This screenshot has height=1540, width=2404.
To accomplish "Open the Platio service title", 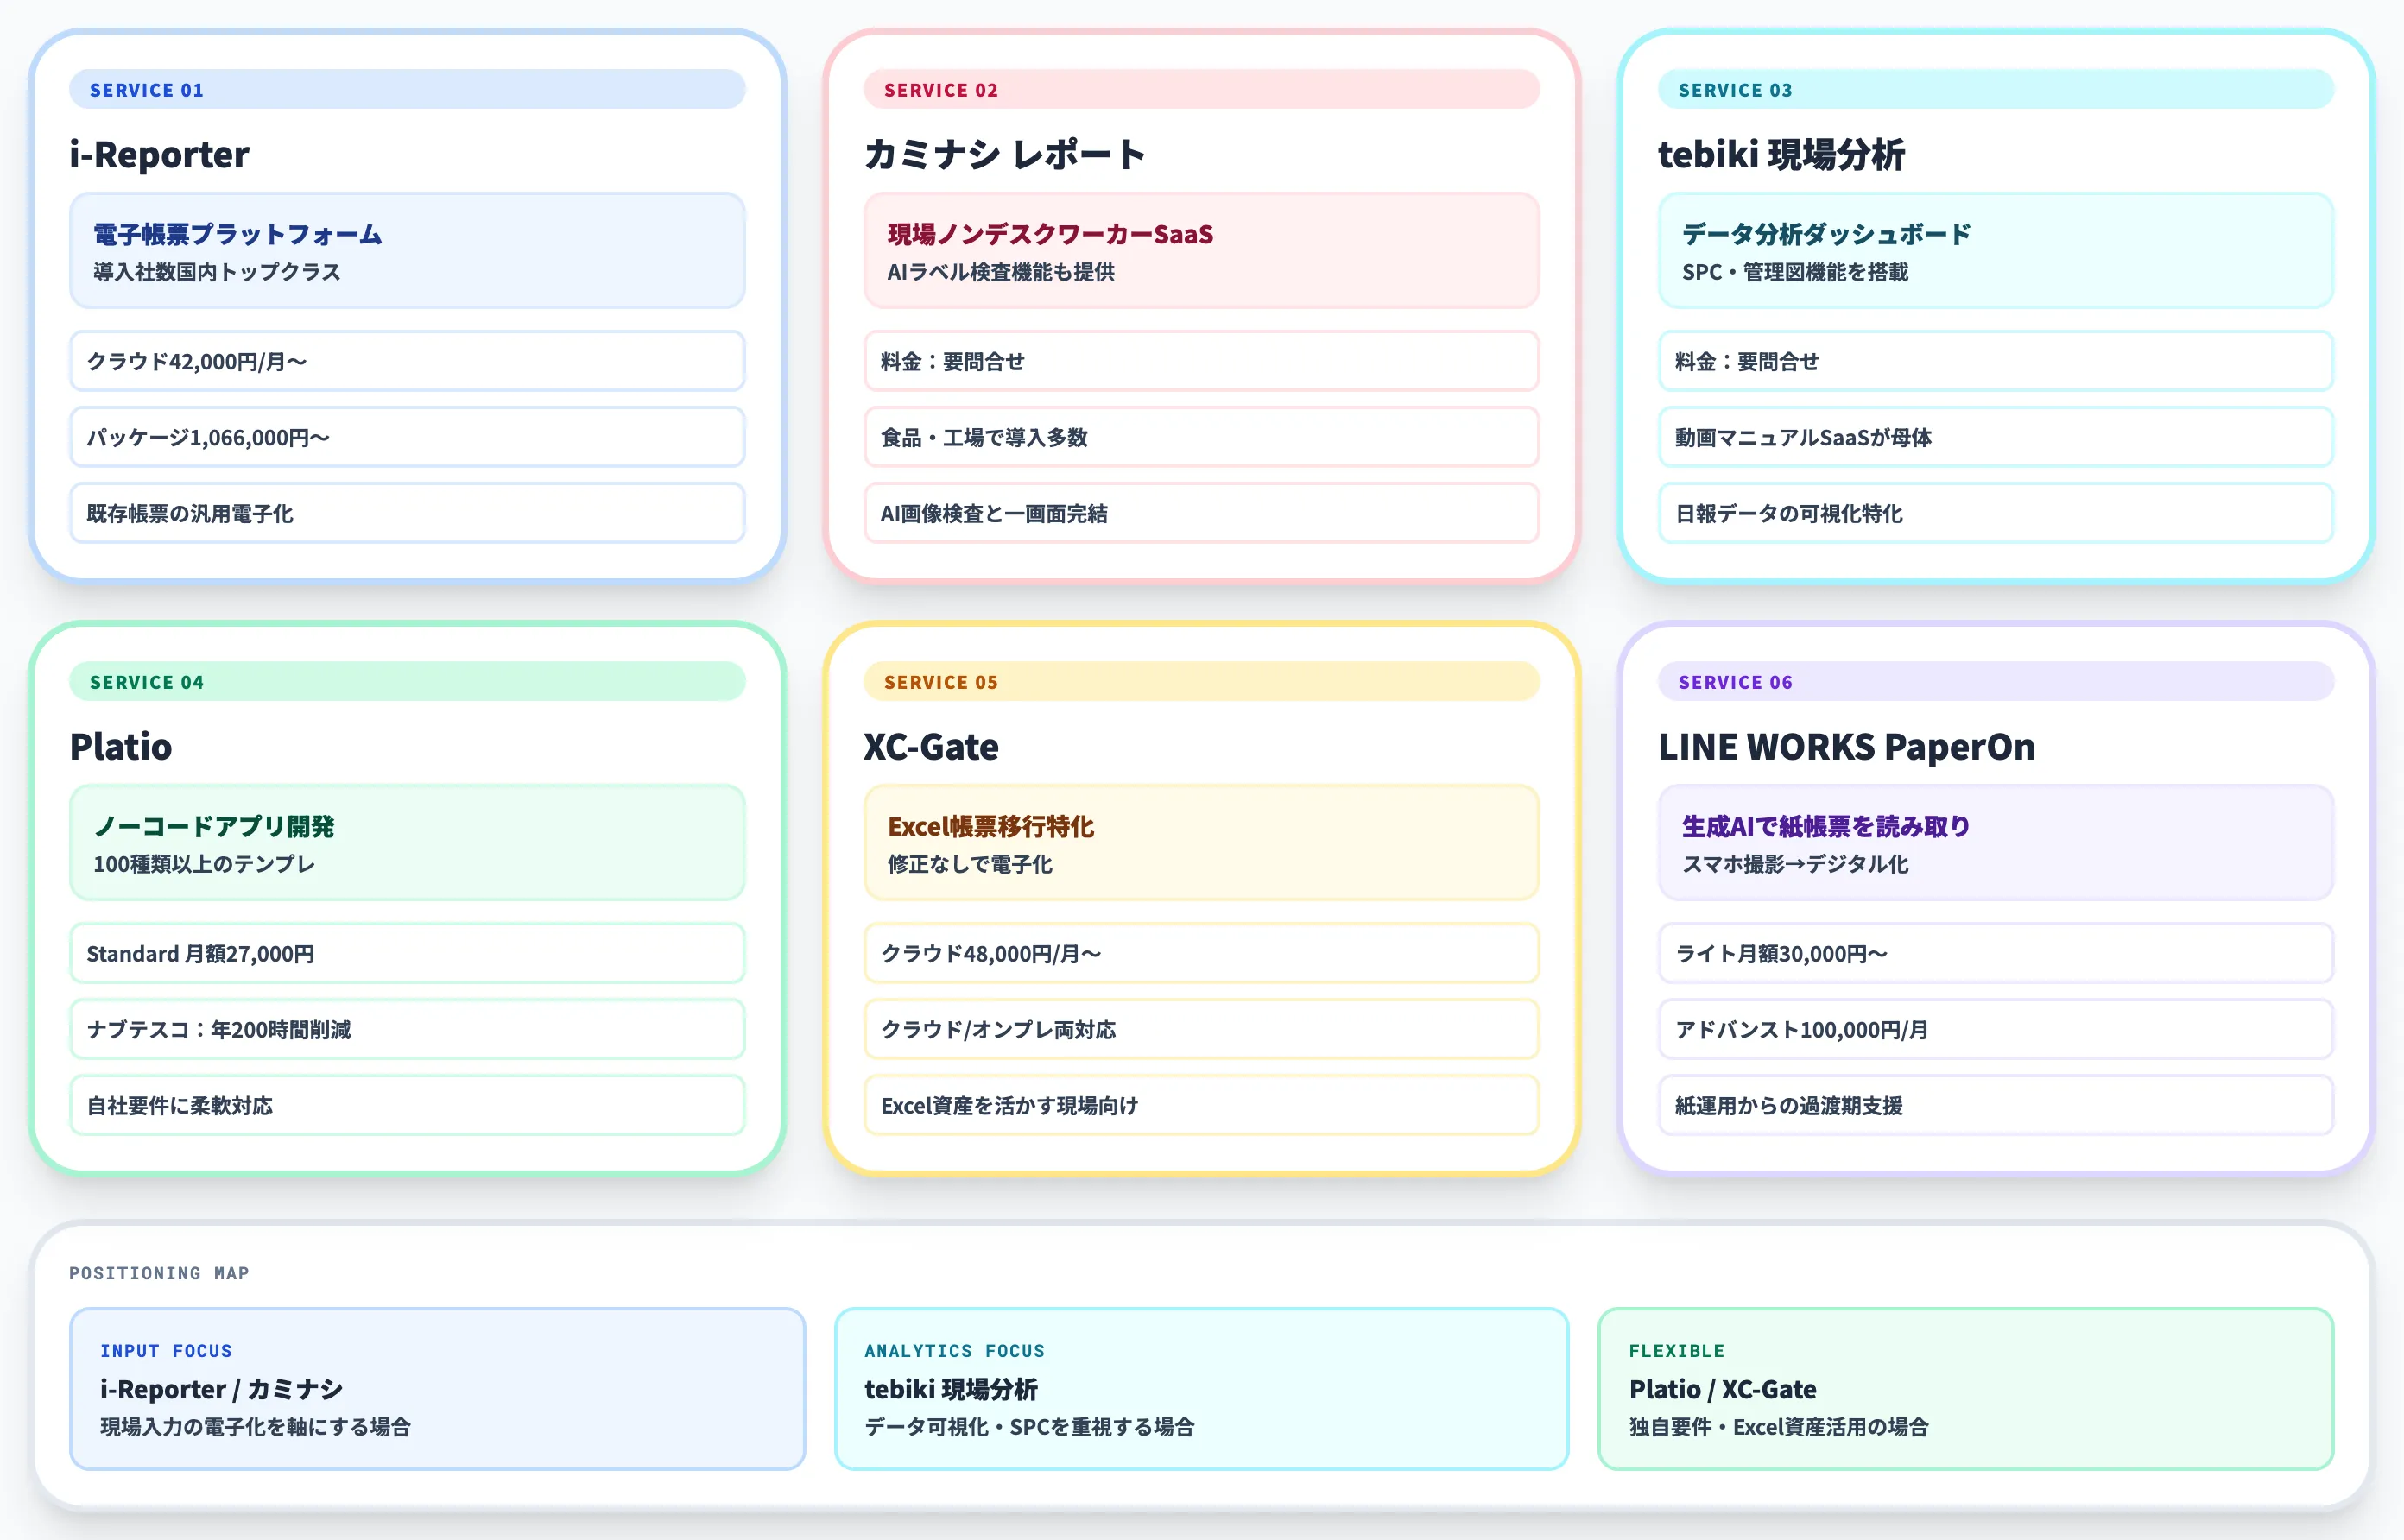I will (121, 747).
